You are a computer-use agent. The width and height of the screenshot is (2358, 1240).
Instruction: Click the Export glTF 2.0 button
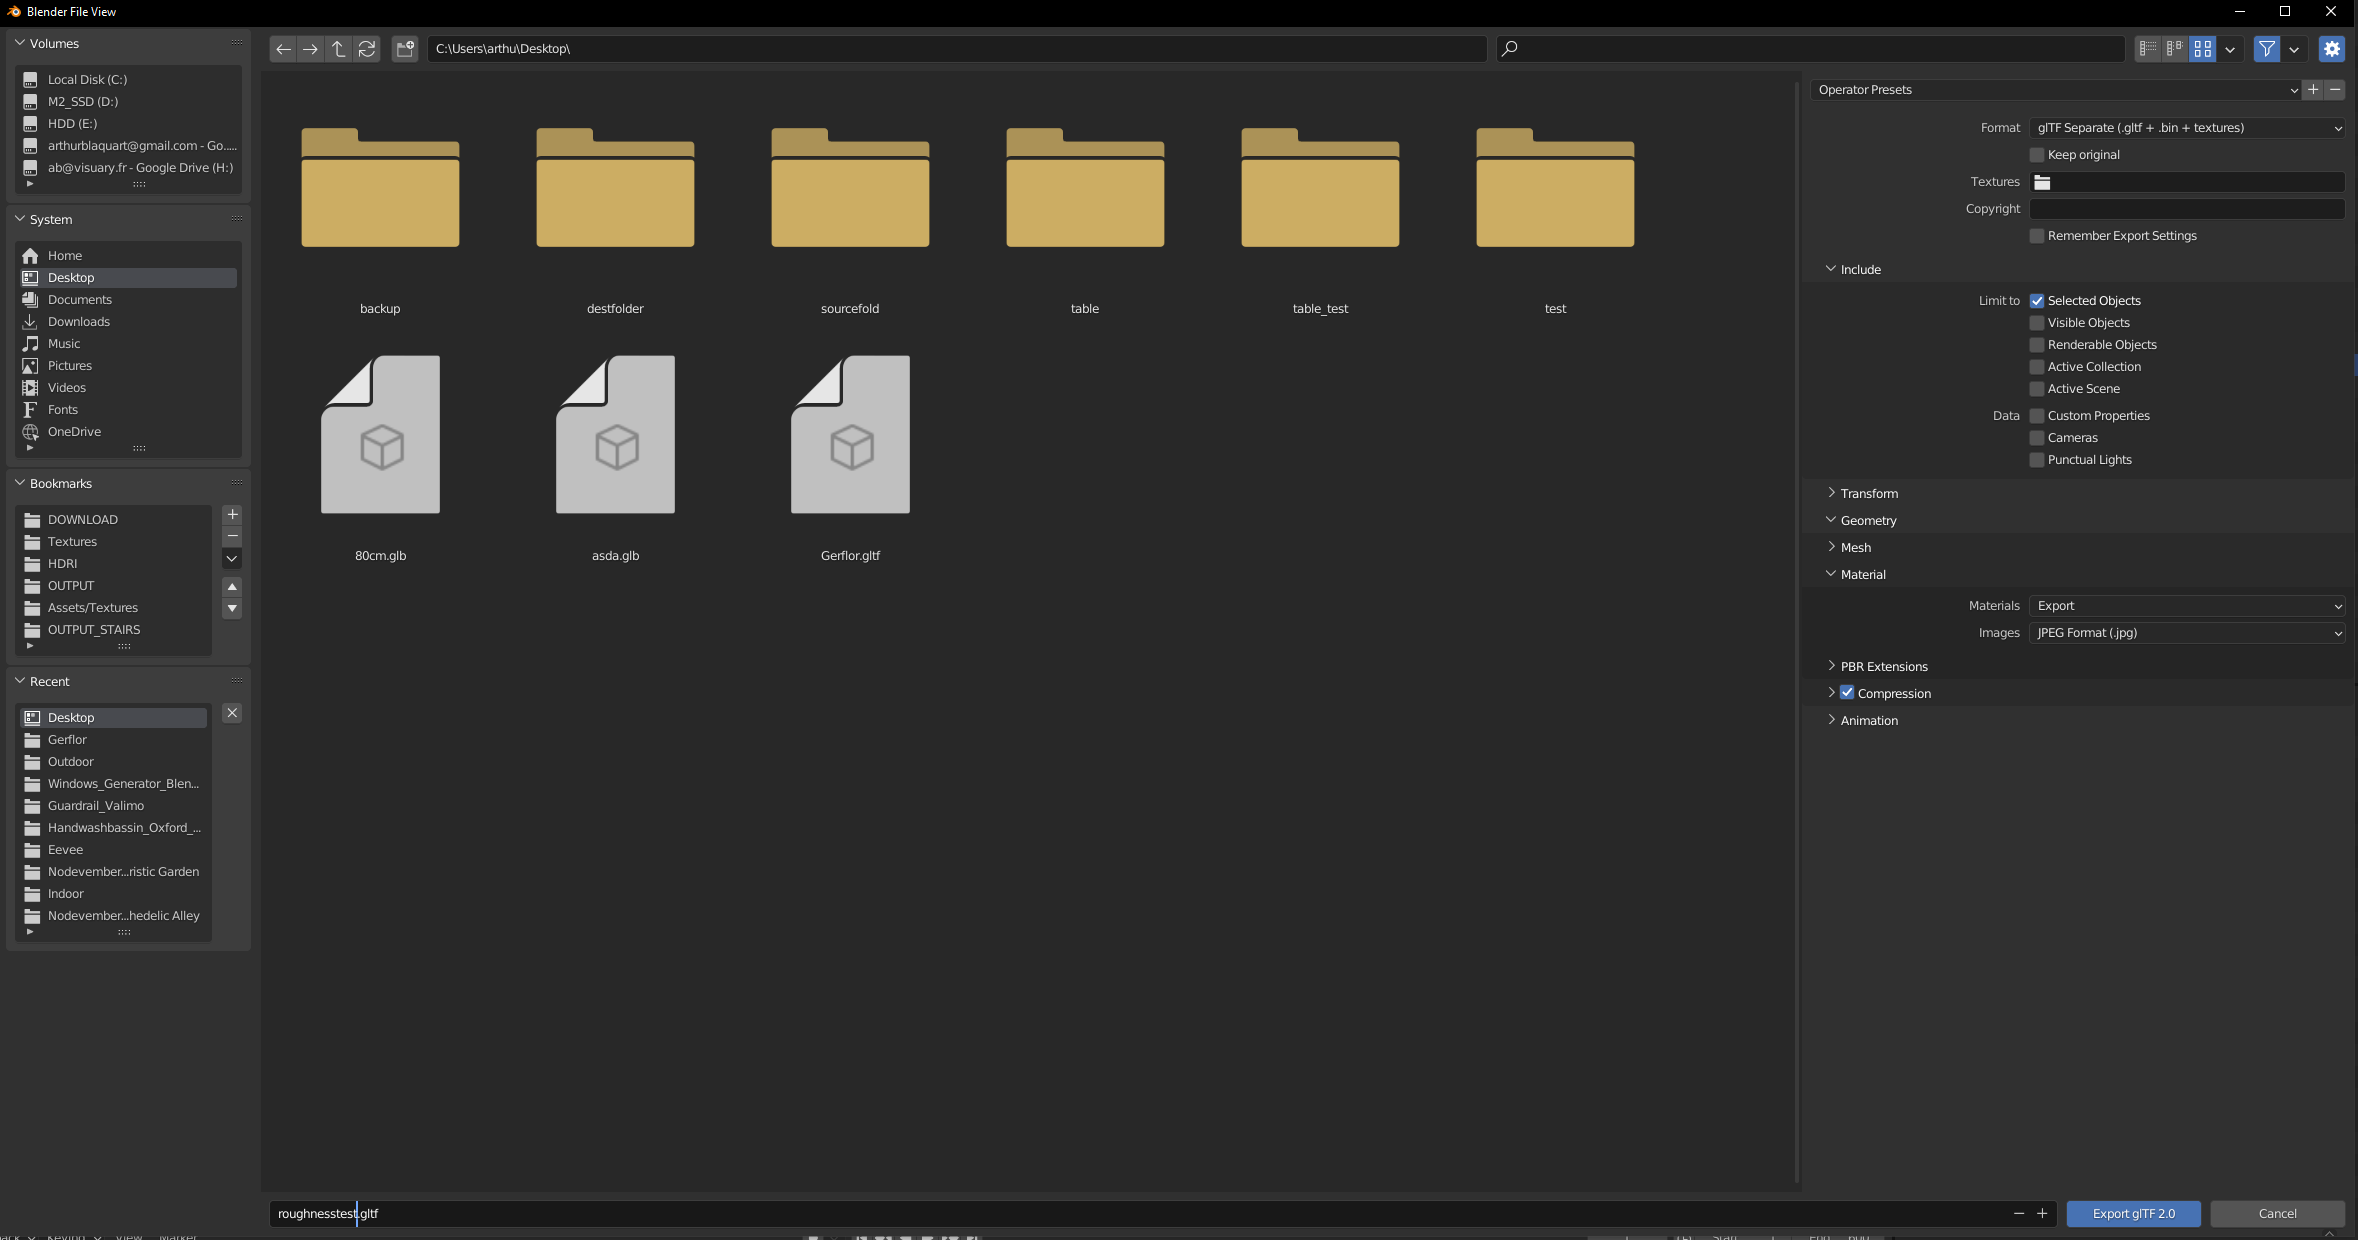(2133, 1213)
